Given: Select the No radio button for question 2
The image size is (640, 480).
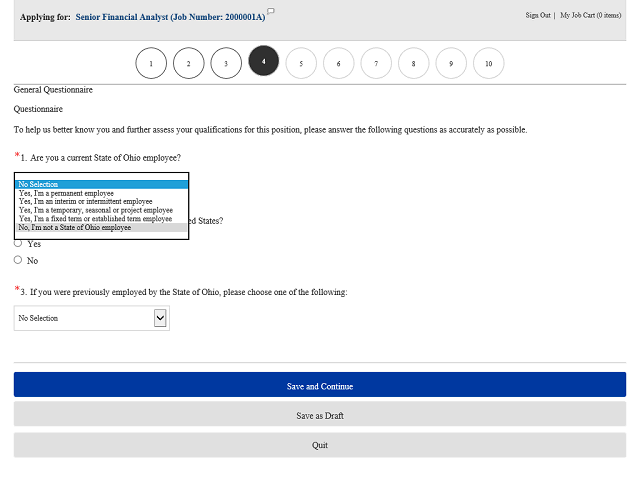Looking at the screenshot, I should pyautogui.click(x=18, y=260).
